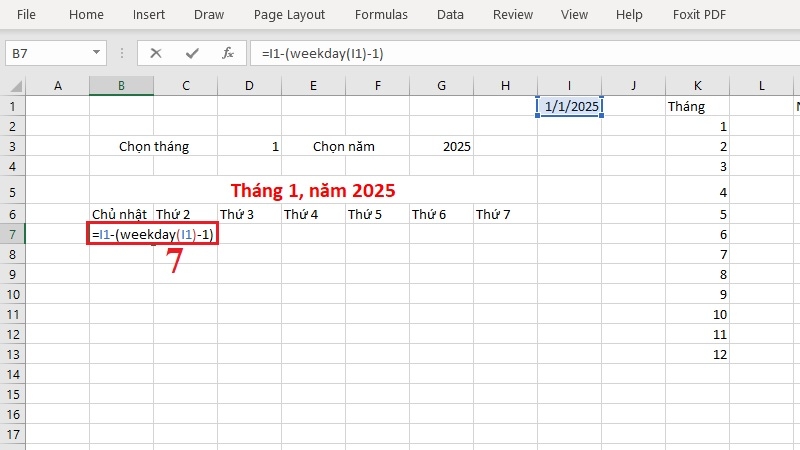This screenshot has width=800, height=450.
Task: Click the B7 Name Box field
Action: [x=48, y=53]
